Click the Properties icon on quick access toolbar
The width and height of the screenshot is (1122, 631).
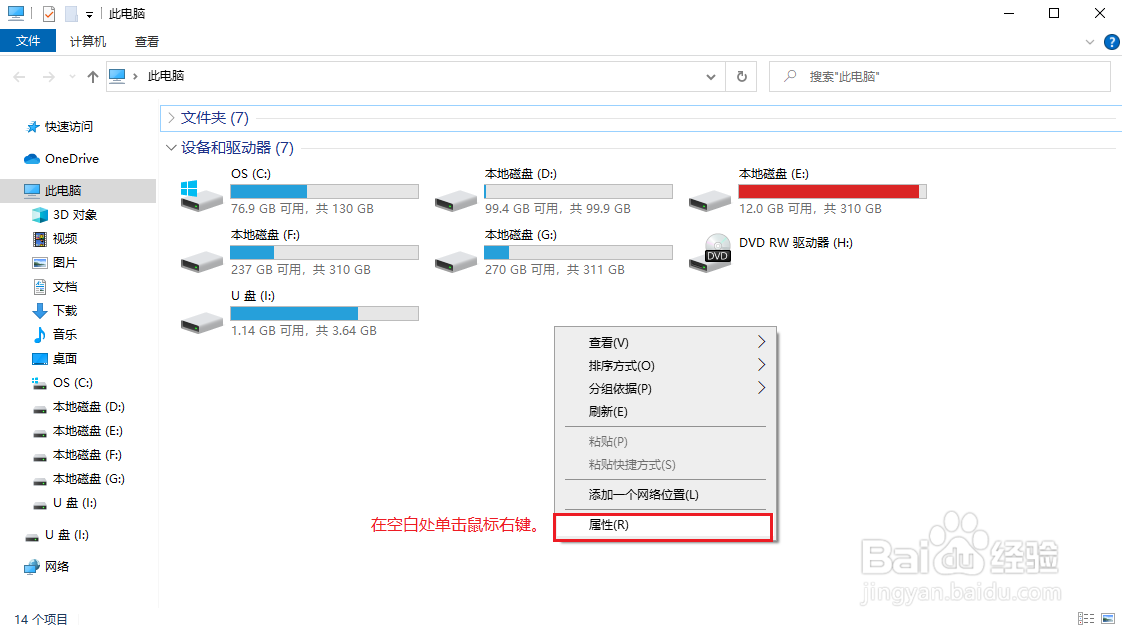[47, 13]
